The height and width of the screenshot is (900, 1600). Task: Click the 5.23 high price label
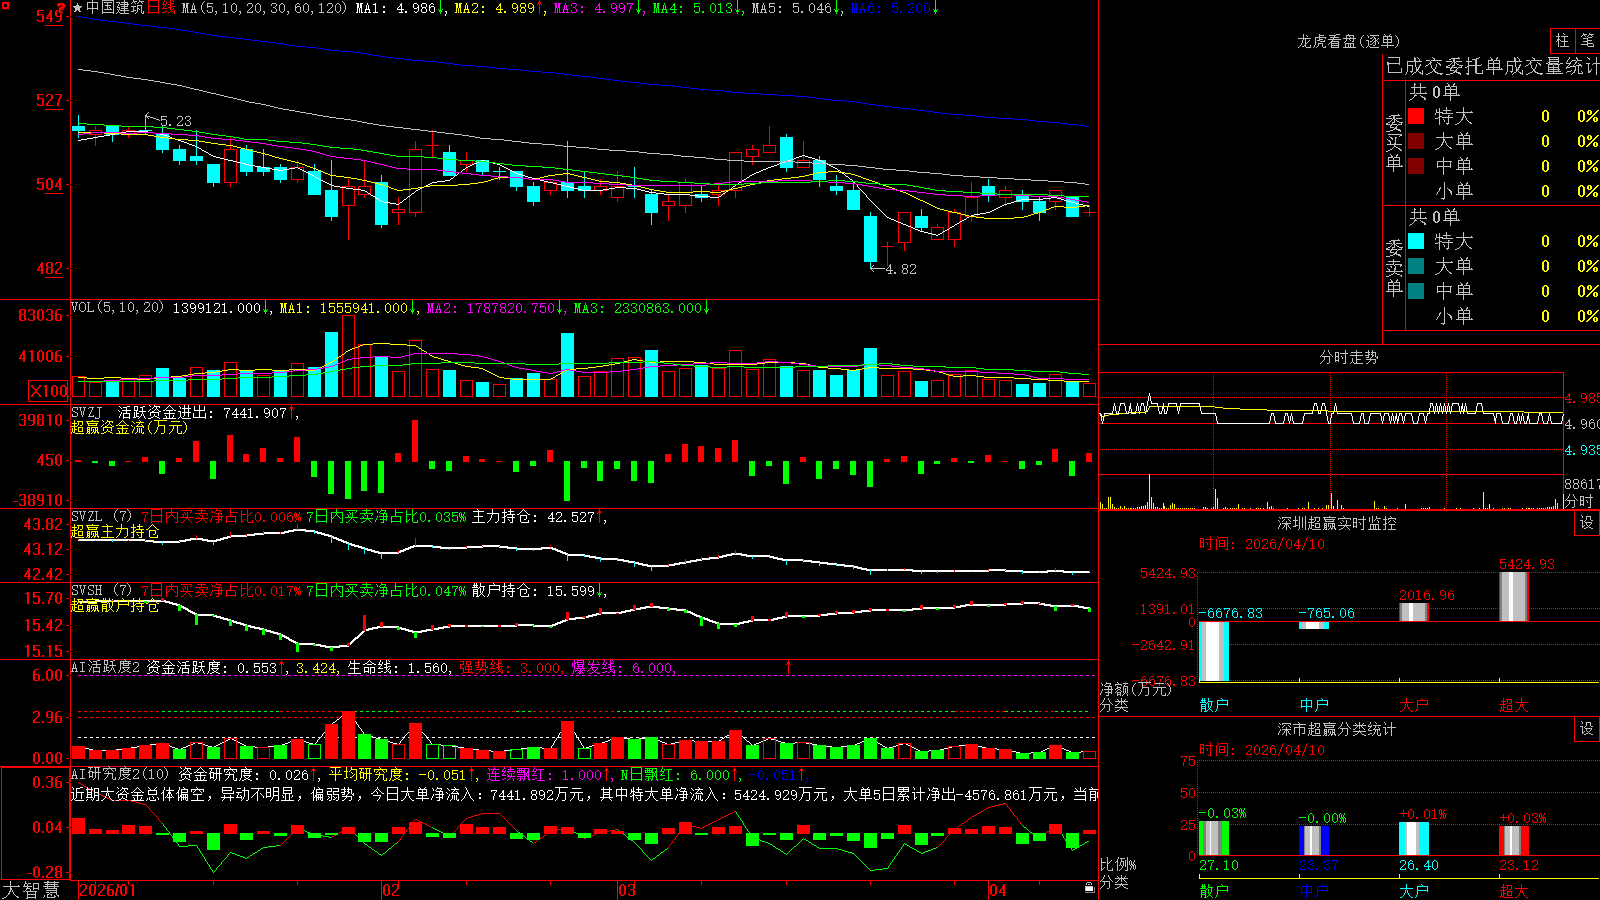click(175, 121)
